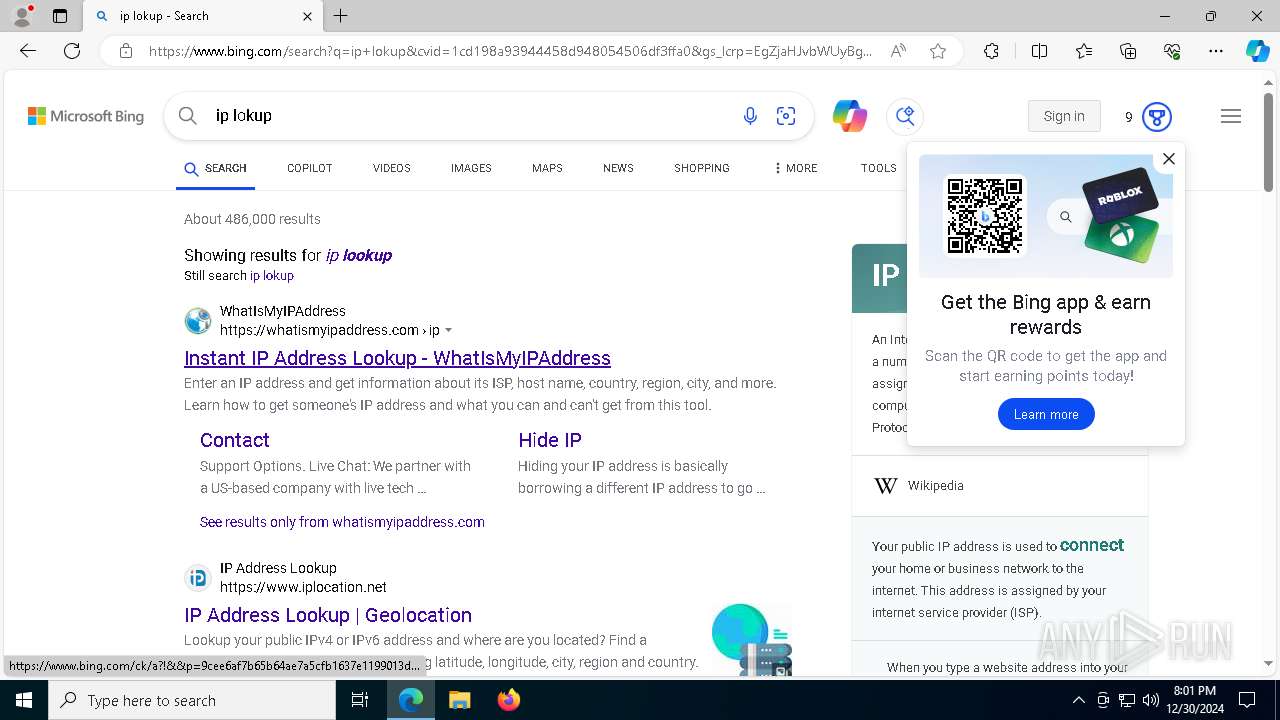This screenshot has height=720, width=1280.
Task: Click the taskbar search box
Action: tap(192, 700)
